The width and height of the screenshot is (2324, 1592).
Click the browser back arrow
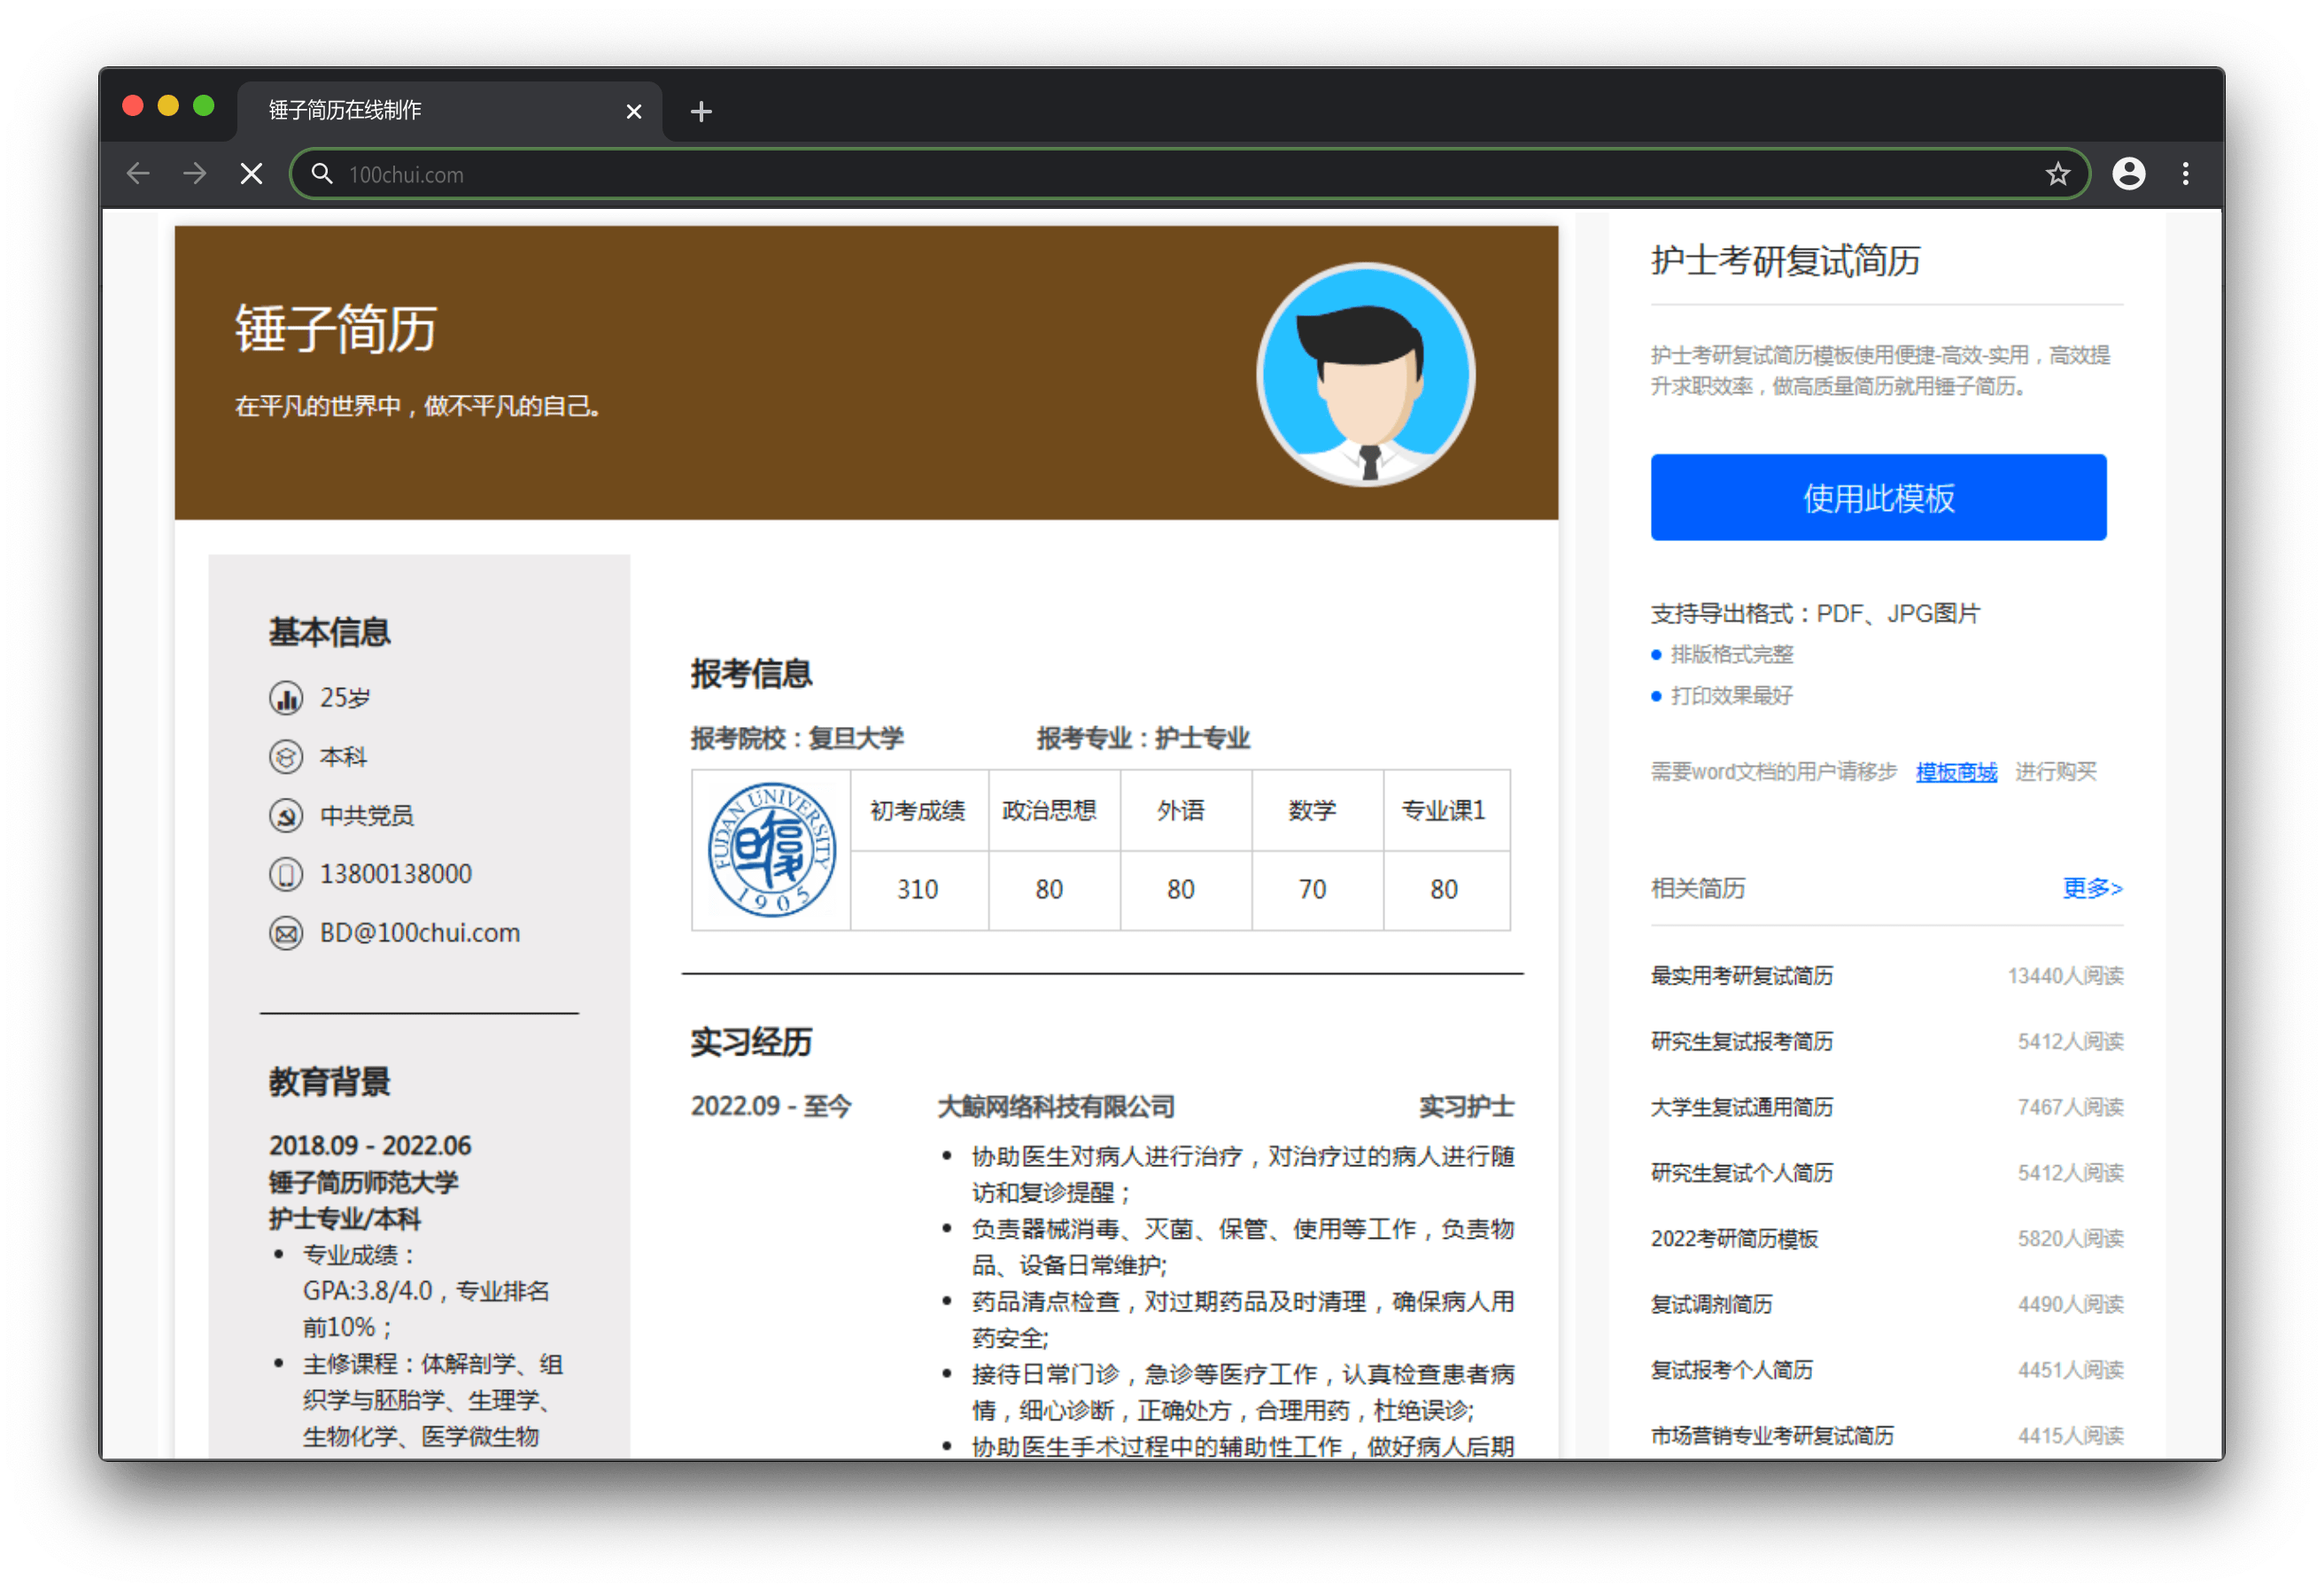point(138,174)
